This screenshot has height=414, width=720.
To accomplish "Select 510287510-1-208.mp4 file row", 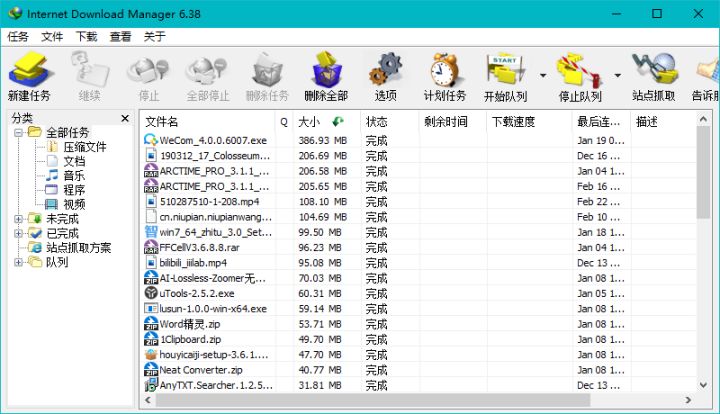I will coord(418,201).
